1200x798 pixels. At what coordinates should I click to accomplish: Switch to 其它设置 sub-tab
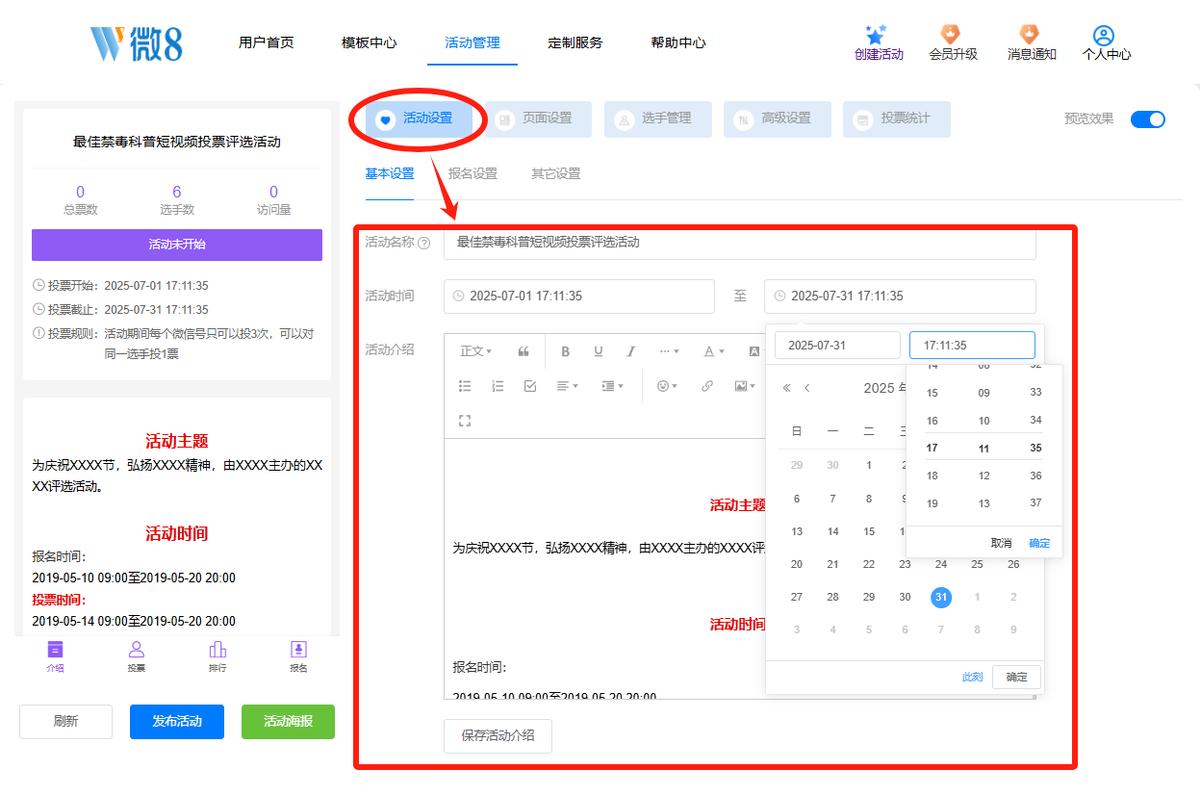(556, 173)
